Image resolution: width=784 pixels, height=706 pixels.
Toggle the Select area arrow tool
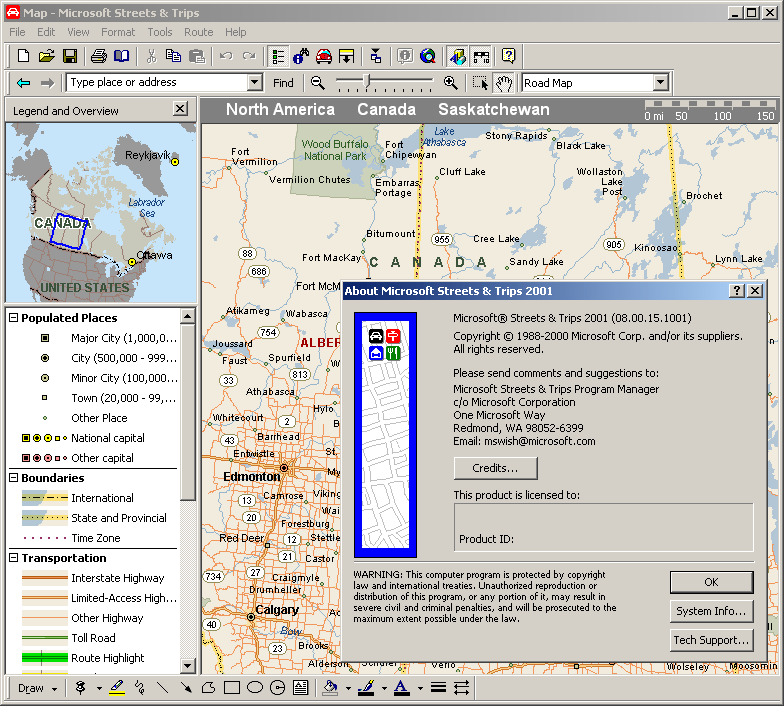click(480, 83)
